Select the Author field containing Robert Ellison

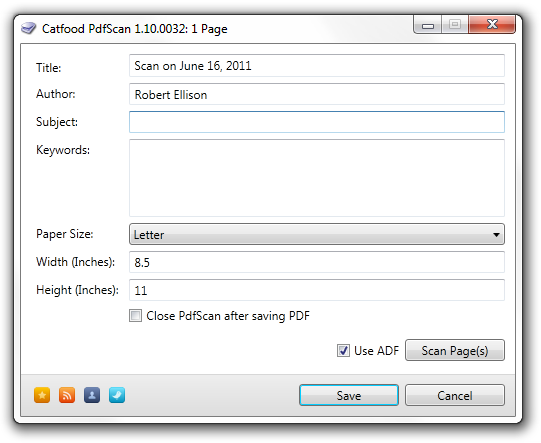point(317,94)
